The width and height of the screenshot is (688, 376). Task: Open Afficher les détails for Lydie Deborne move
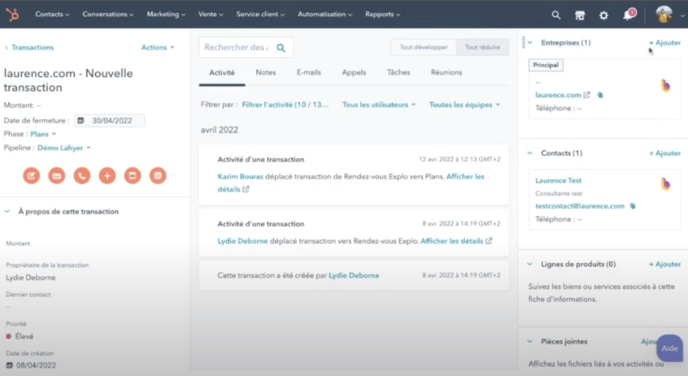coord(456,241)
